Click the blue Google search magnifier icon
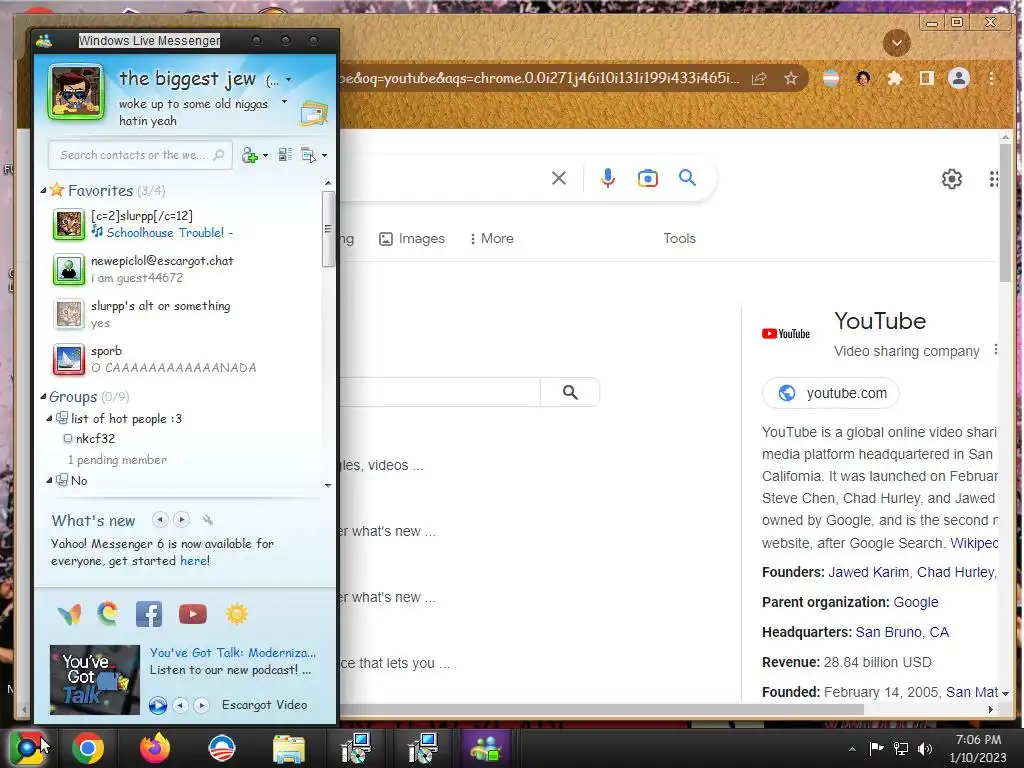The height and width of the screenshot is (768, 1024). pos(687,177)
